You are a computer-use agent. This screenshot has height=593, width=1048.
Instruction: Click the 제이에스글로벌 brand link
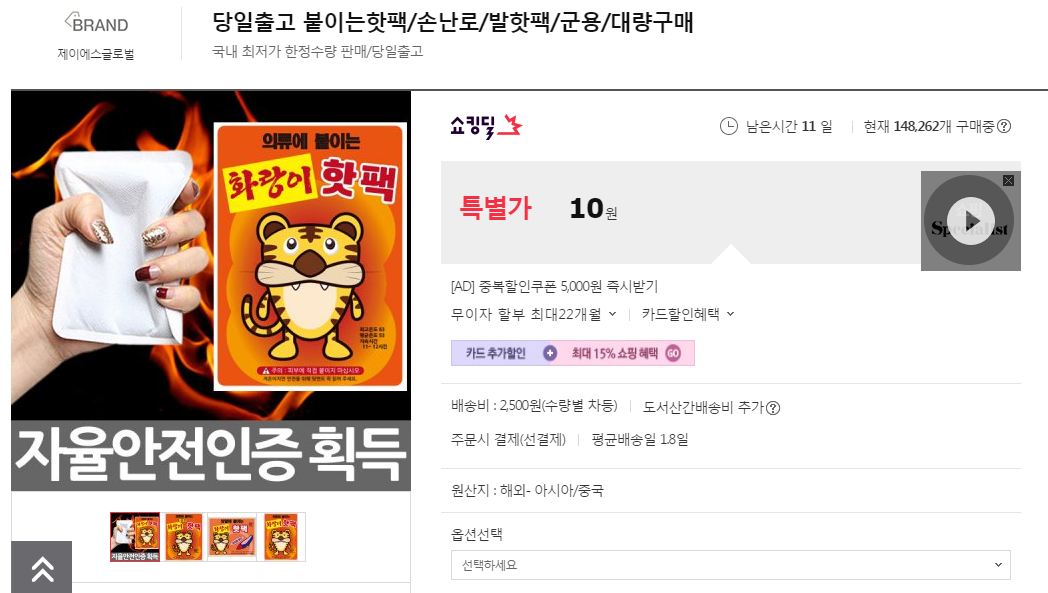click(96, 53)
